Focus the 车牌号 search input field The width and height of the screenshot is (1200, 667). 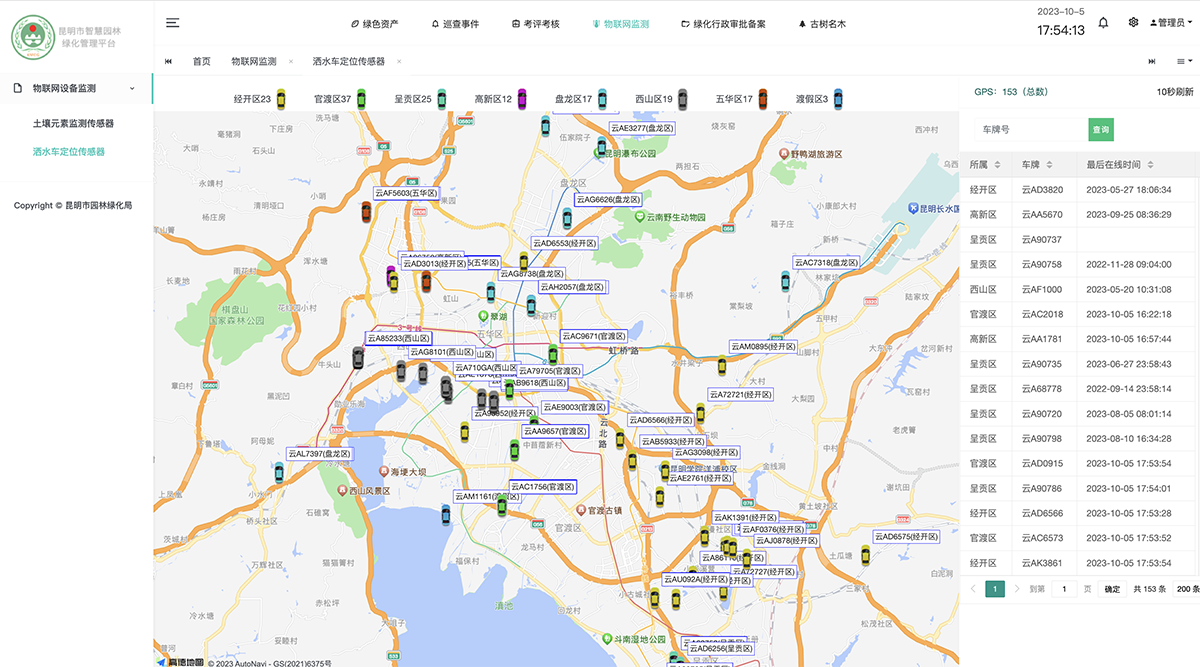point(1030,130)
